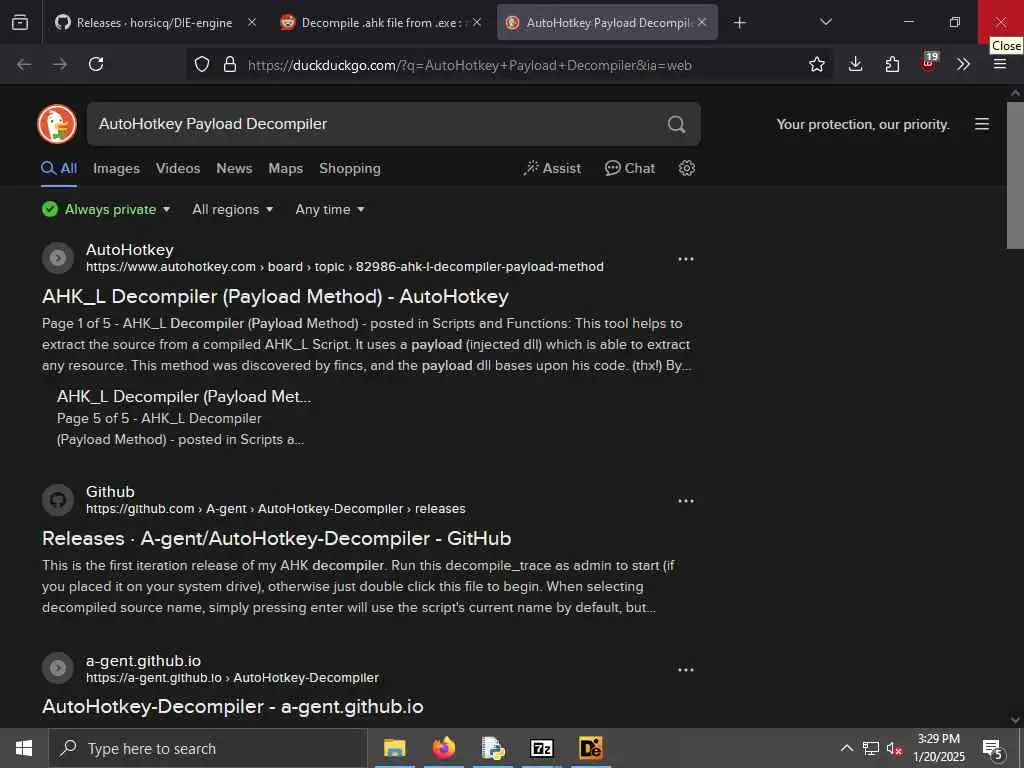Click the github.com A-gent releases URL

tap(276, 509)
